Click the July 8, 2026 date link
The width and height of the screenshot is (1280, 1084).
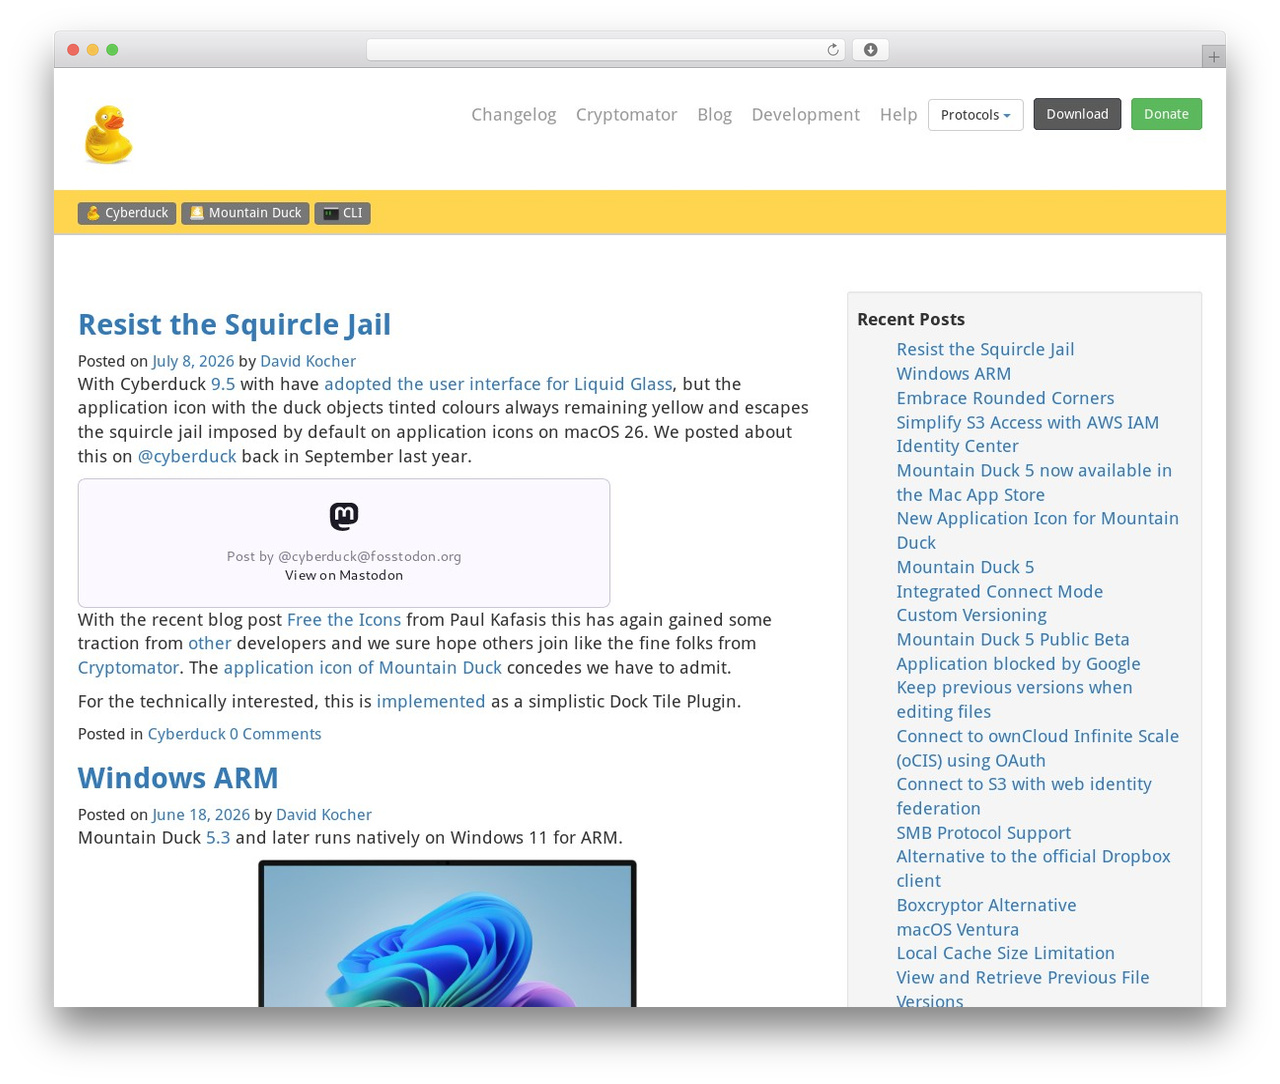[x=193, y=361]
